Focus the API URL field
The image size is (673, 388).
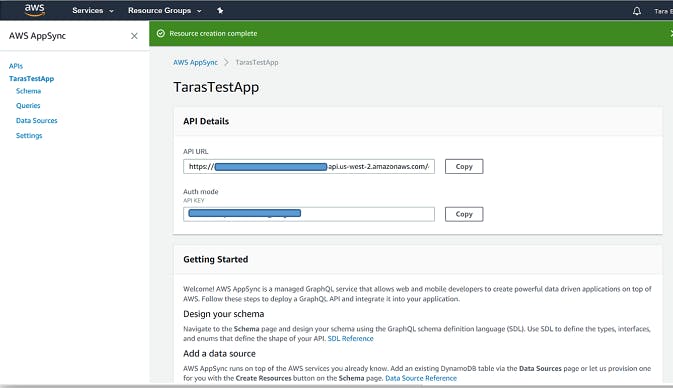click(x=309, y=167)
